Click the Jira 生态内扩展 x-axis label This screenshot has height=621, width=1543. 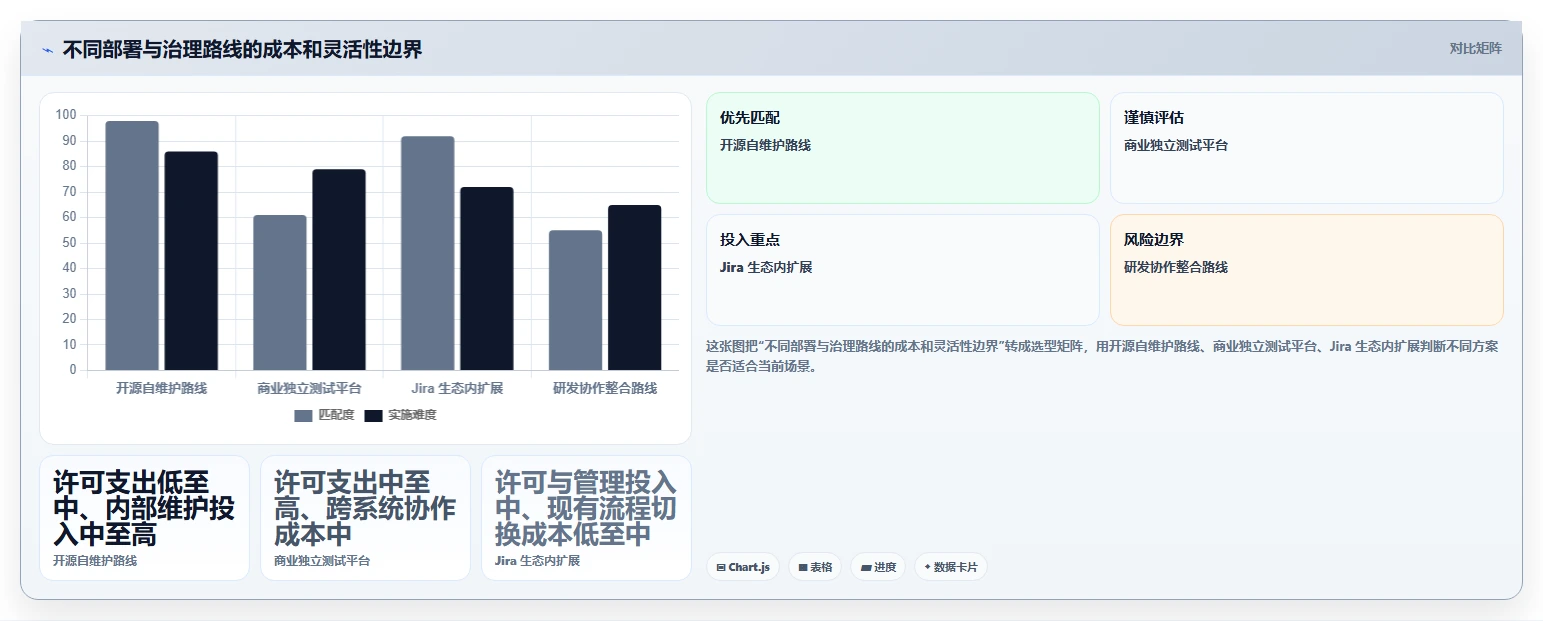point(457,388)
